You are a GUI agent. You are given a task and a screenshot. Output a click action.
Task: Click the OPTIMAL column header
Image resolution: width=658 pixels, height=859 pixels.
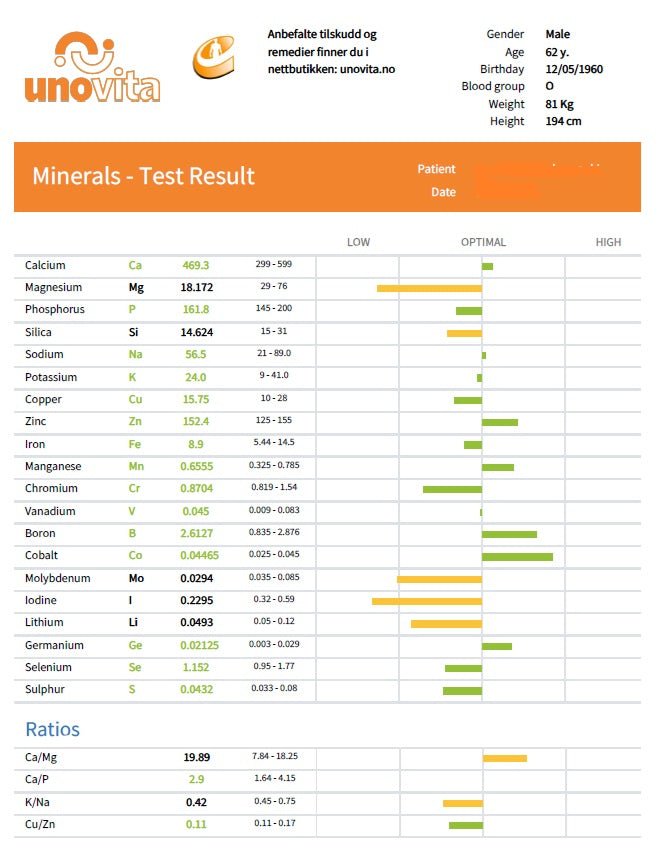pyautogui.click(x=483, y=242)
